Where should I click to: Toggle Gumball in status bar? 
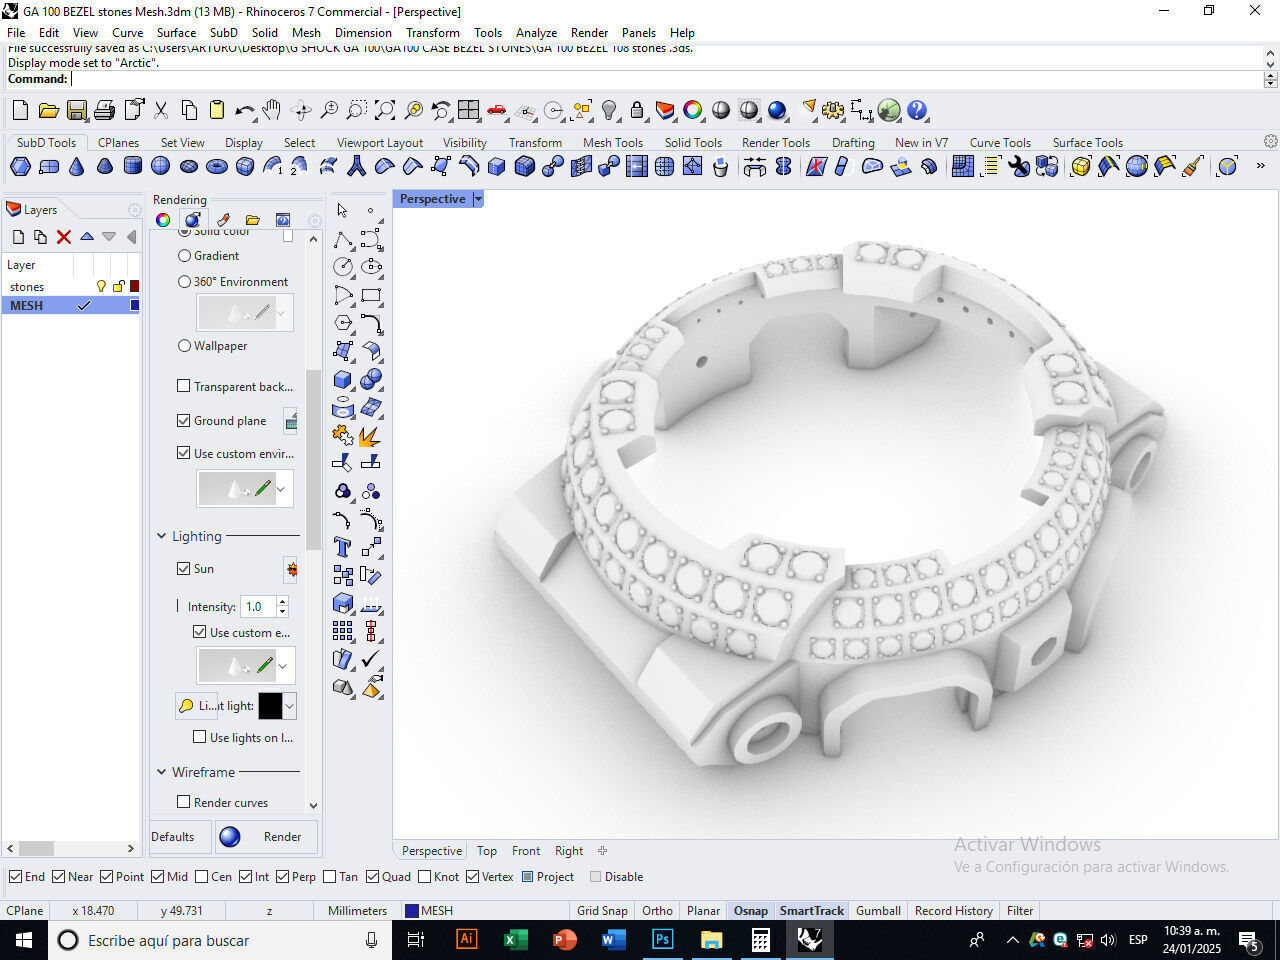click(x=878, y=910)
